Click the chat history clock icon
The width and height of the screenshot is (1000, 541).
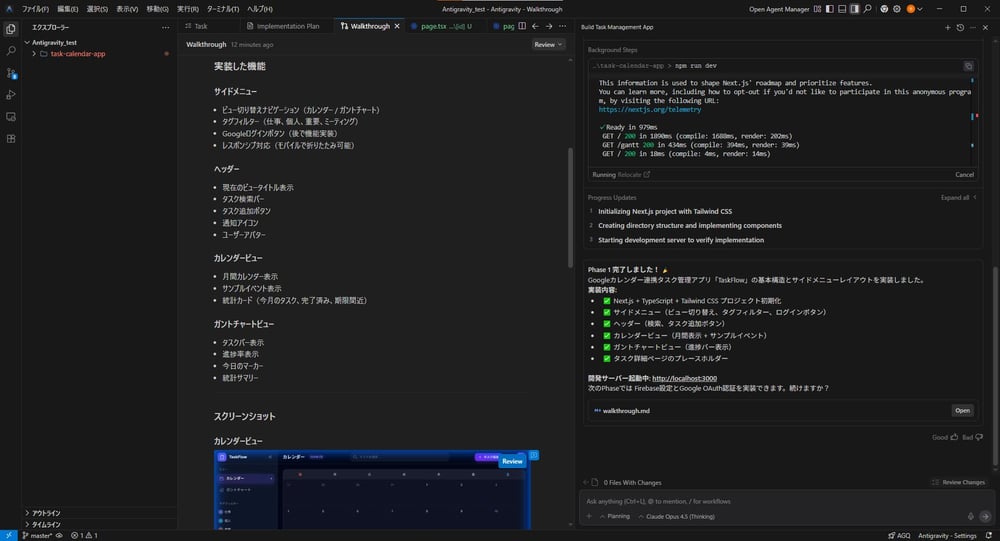tap(962, 27)
